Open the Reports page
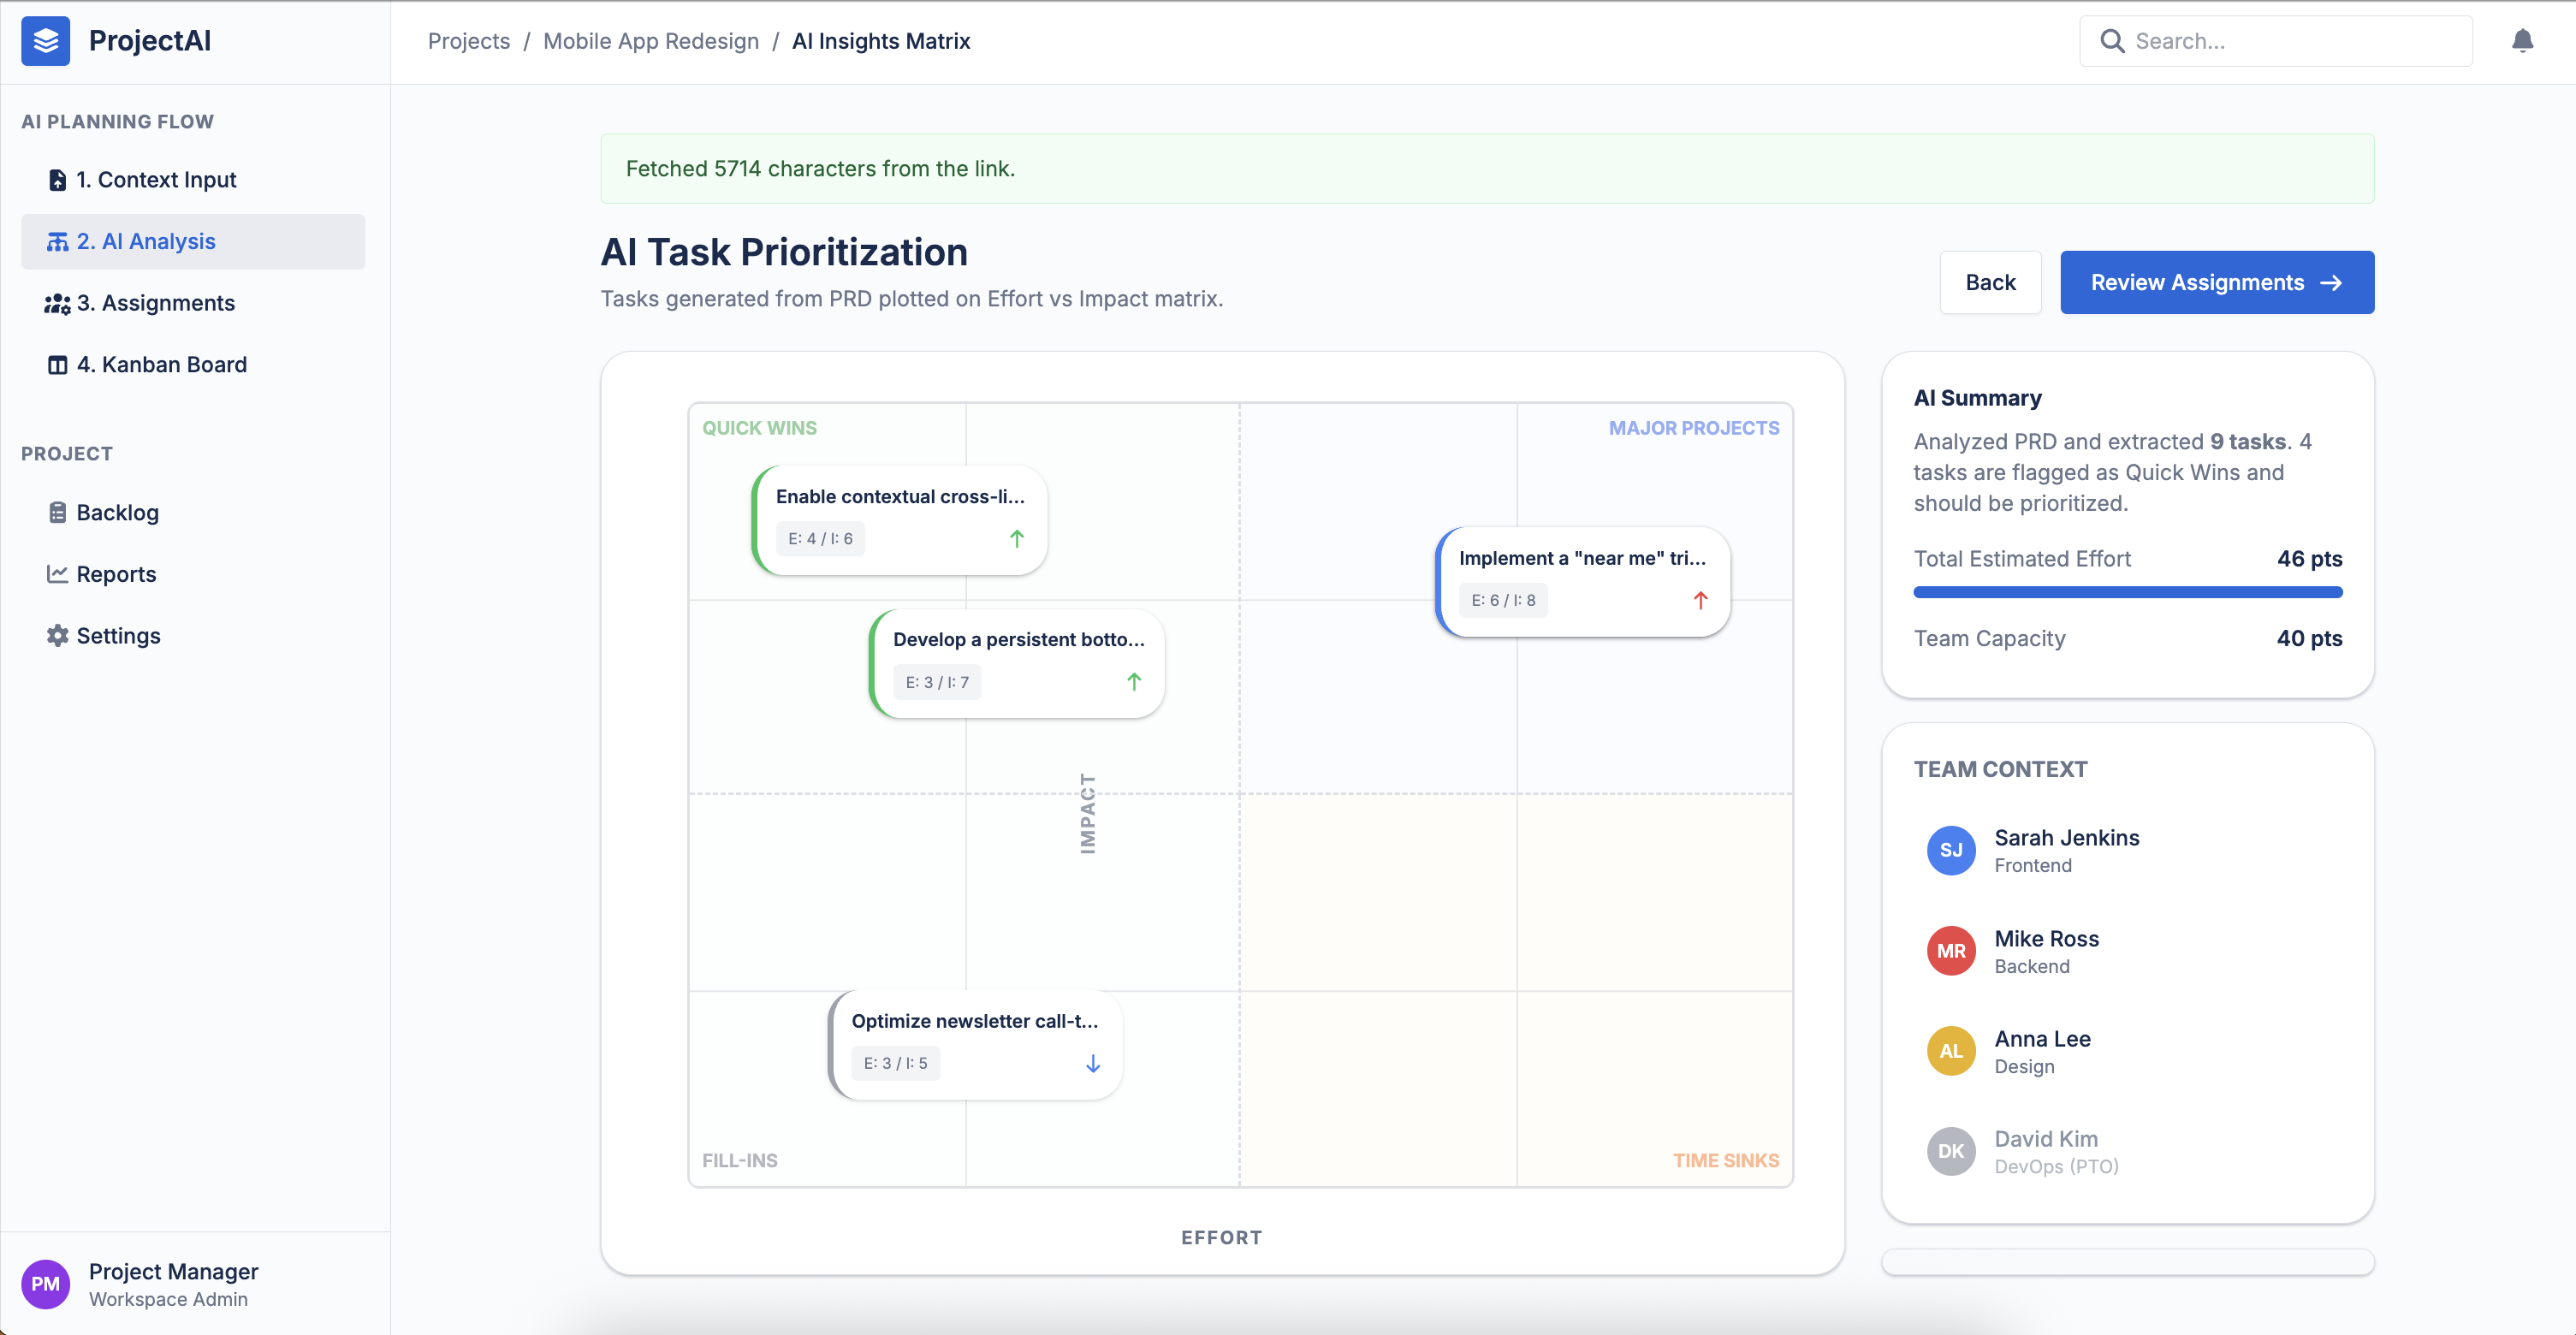2576x1335 pixels. point(193,574)
